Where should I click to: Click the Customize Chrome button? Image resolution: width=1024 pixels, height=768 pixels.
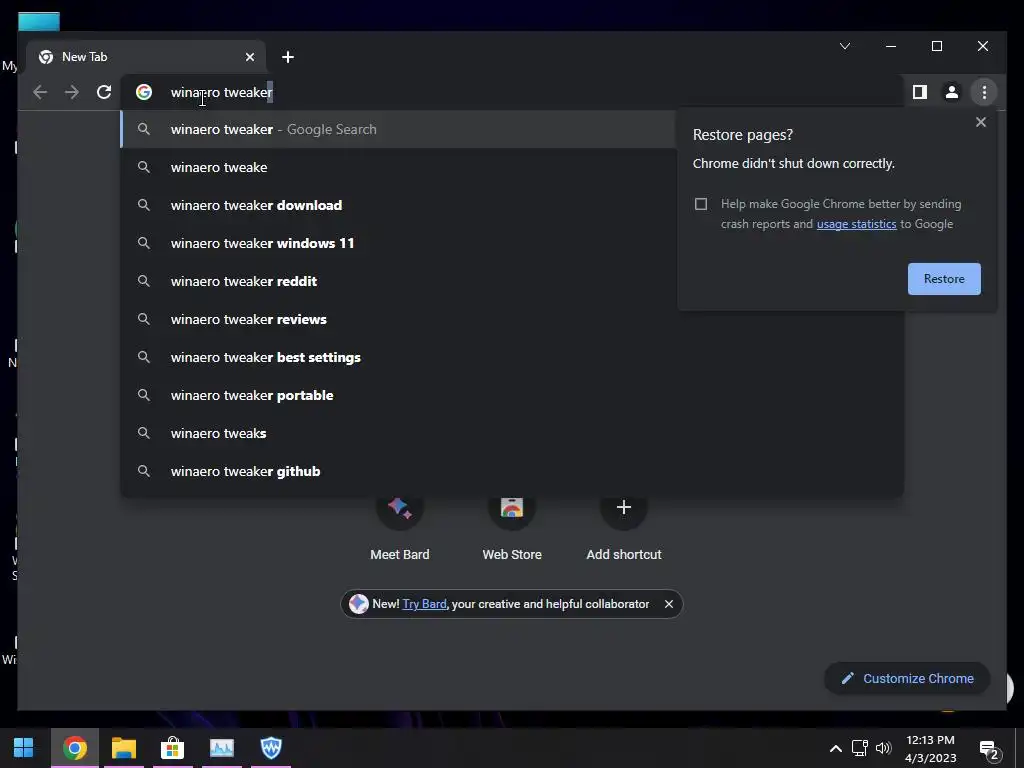(x=907, y=679)
